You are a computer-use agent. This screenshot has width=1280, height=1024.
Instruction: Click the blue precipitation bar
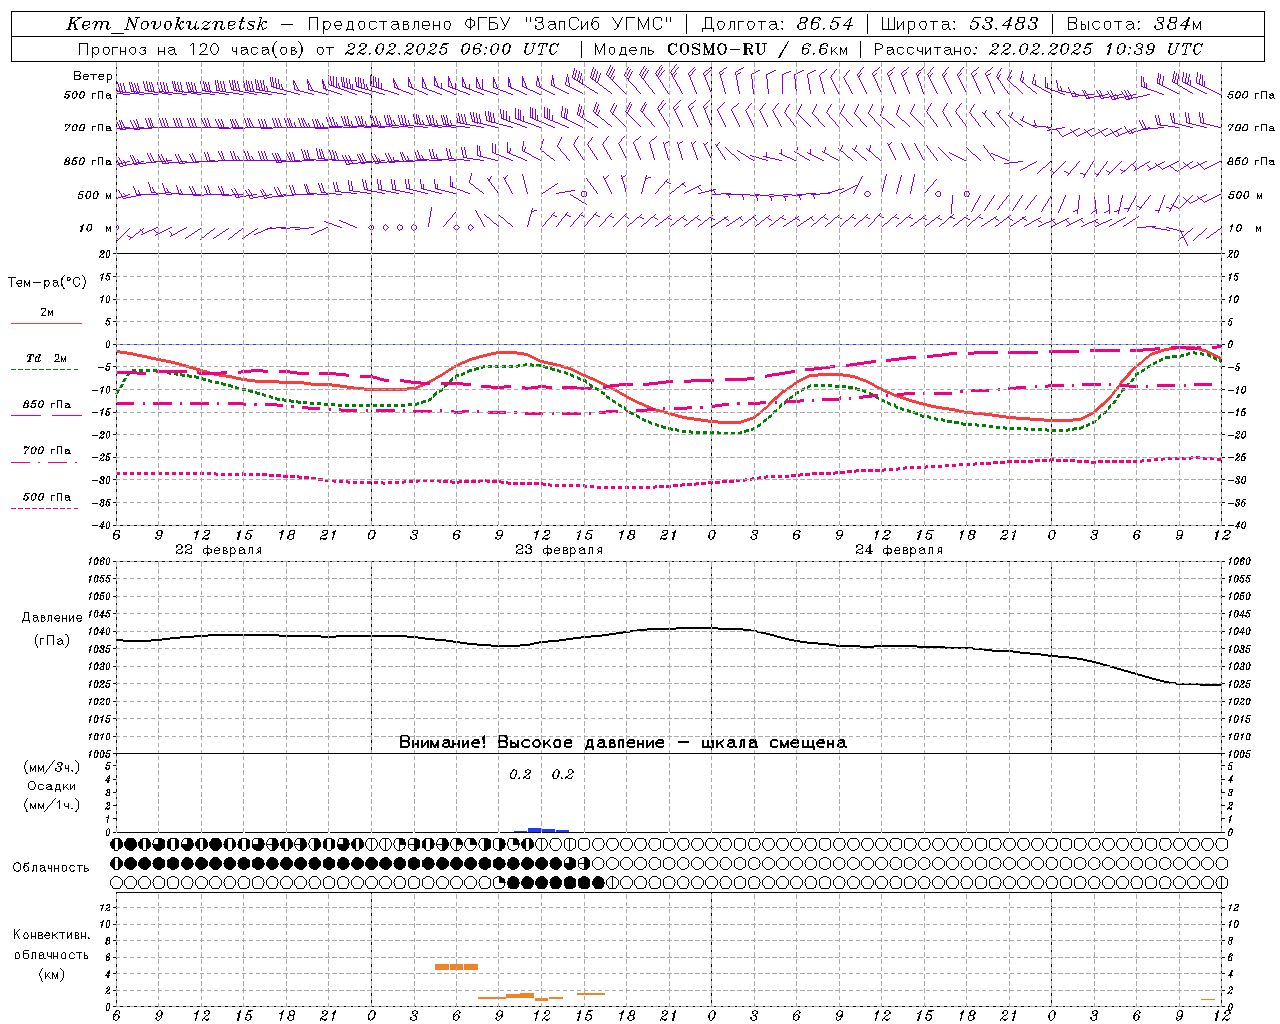[541, 830]
